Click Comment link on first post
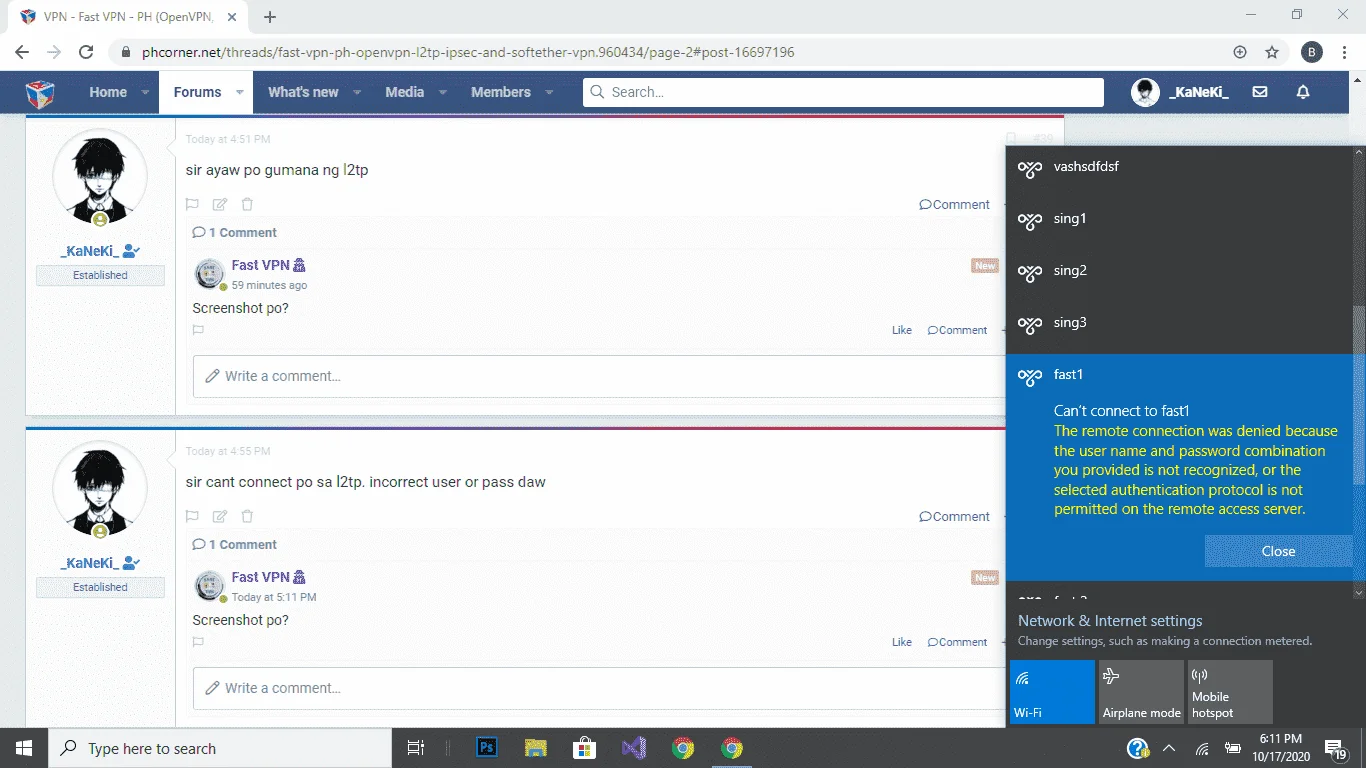The image size is (1366, 768). [x=954, y=204]
